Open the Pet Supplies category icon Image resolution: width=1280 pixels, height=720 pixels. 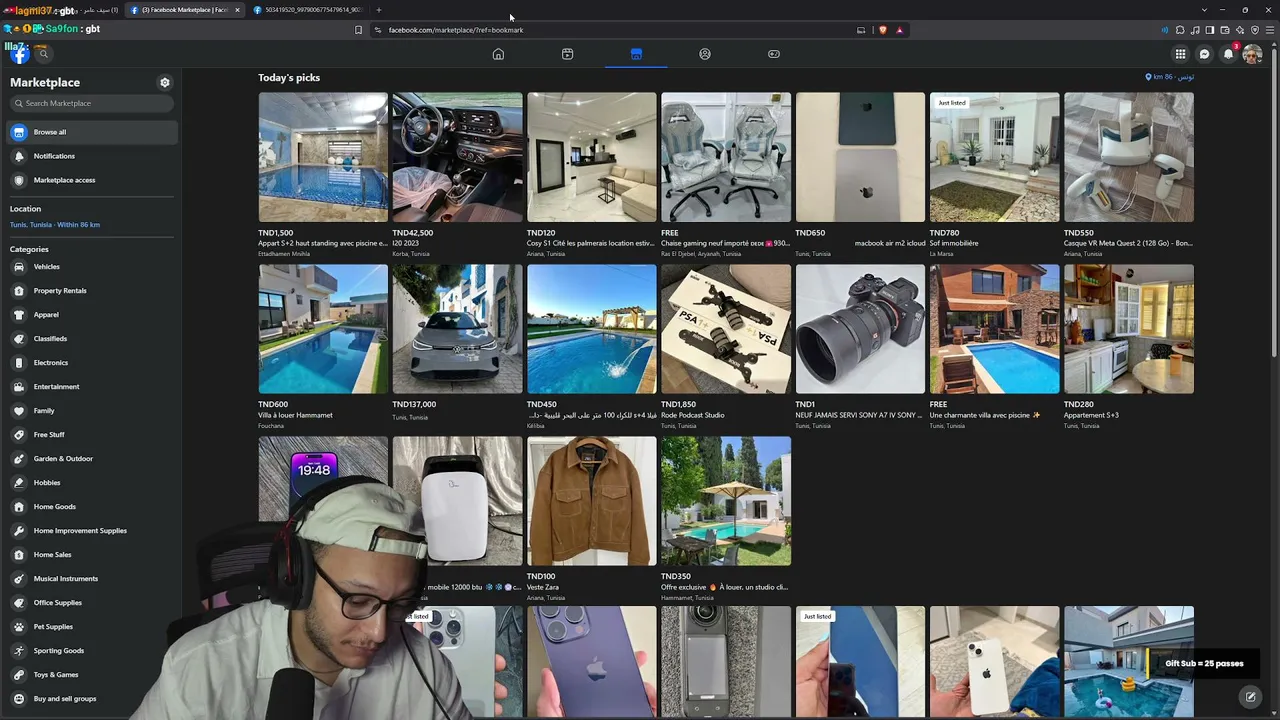pos(18,627)
